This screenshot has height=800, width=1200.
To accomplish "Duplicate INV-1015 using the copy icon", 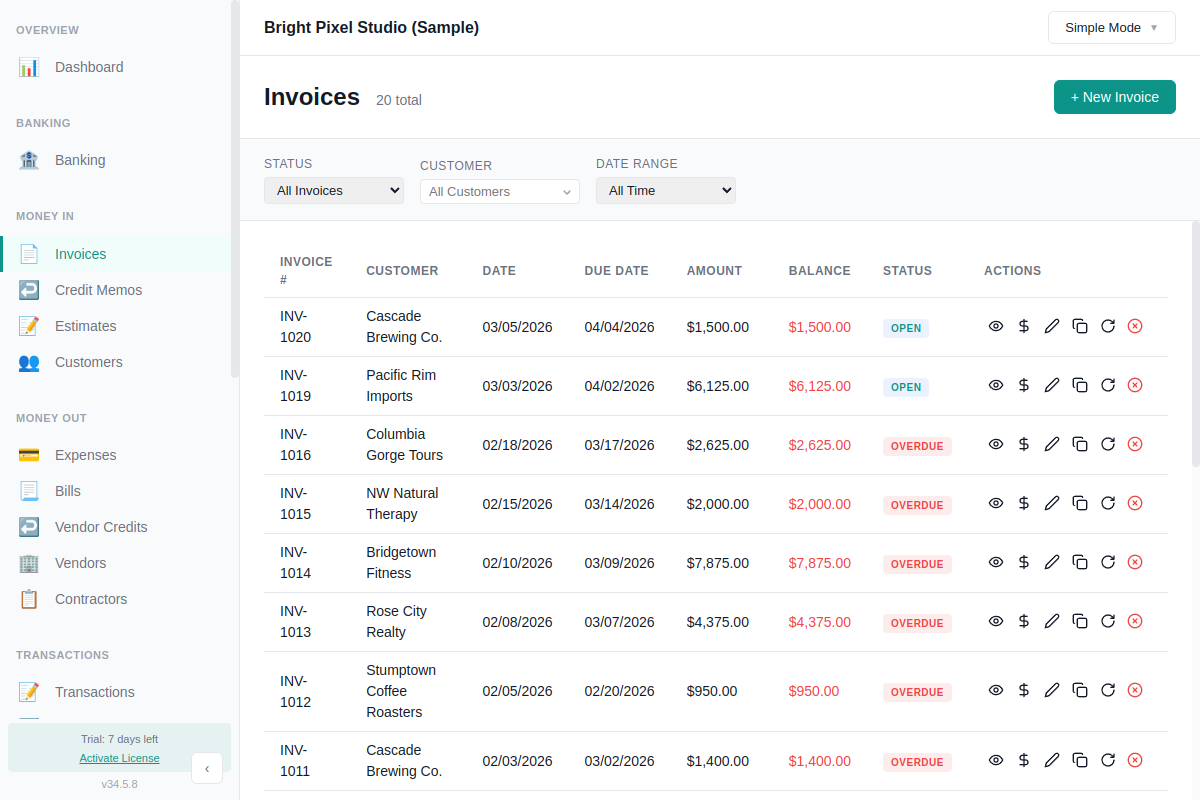I will click(x=1080, y=503).
